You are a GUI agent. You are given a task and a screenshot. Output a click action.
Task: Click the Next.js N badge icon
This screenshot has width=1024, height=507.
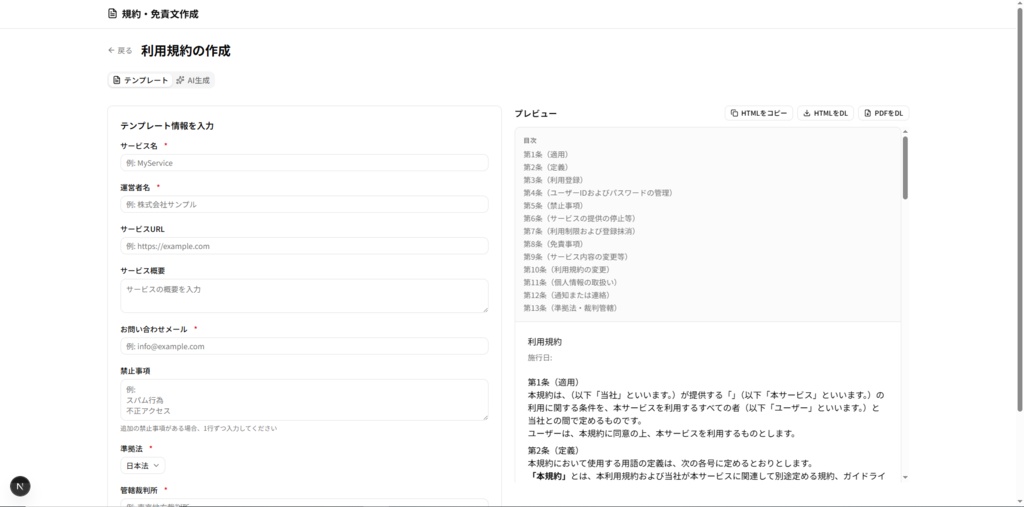(20, 486)
